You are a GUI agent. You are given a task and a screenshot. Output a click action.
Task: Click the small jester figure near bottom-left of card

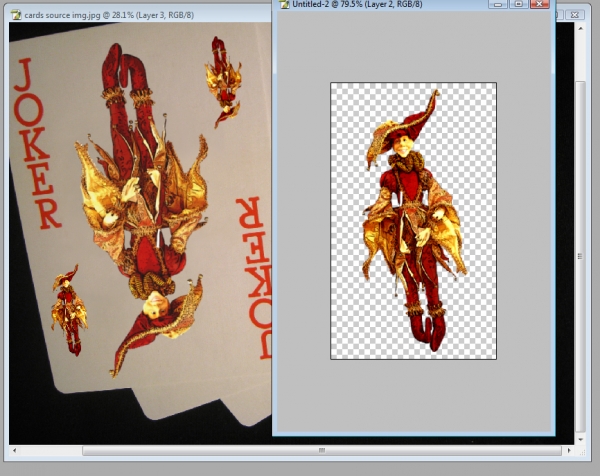click(69, 310)
